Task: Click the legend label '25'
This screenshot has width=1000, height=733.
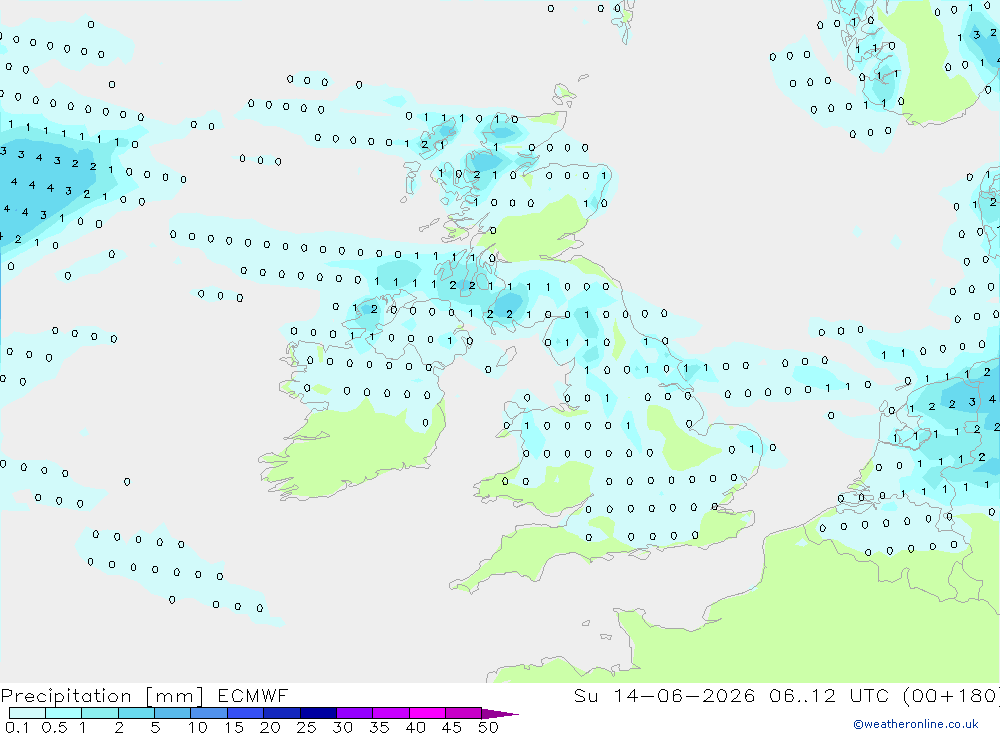Action: pyautogui.click(x=306, y=727)
